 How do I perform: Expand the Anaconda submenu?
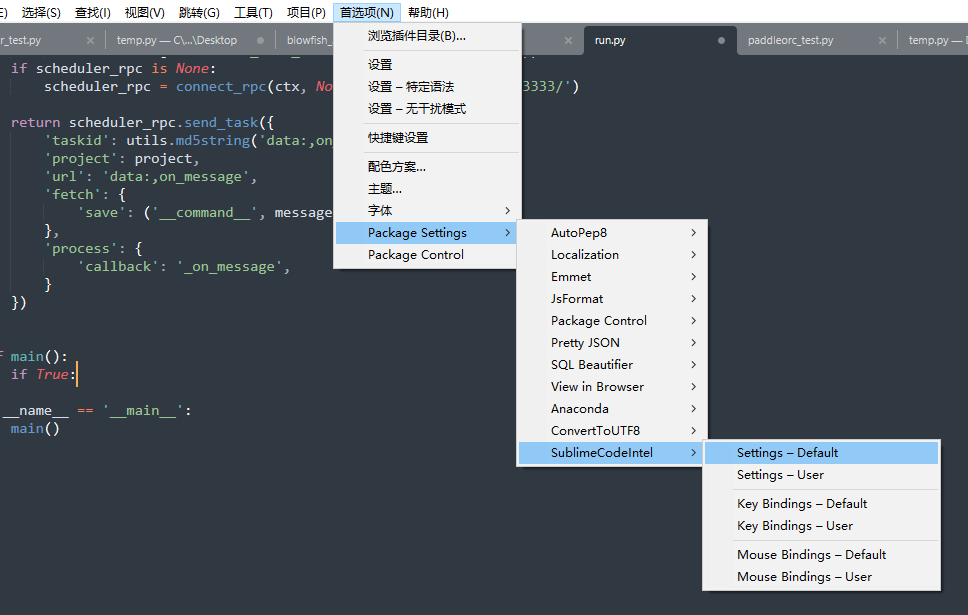(x=612, y=409)
